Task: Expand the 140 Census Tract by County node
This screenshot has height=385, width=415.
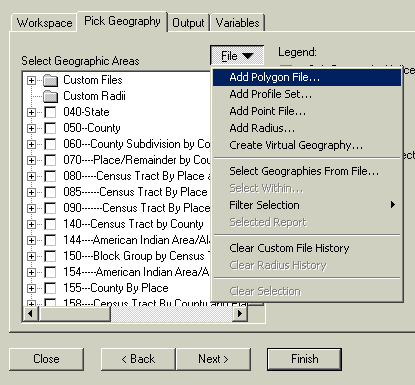Action: (31, 224)
